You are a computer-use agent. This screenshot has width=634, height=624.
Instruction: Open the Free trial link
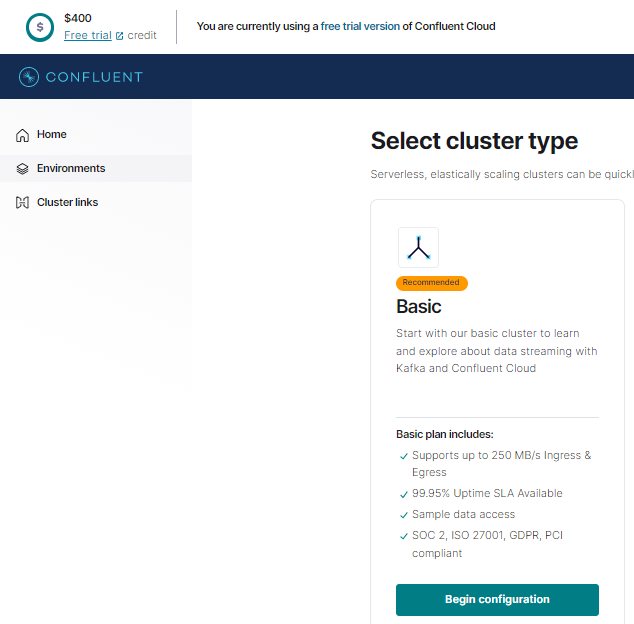pyautogui.click(x=88, y=36)
